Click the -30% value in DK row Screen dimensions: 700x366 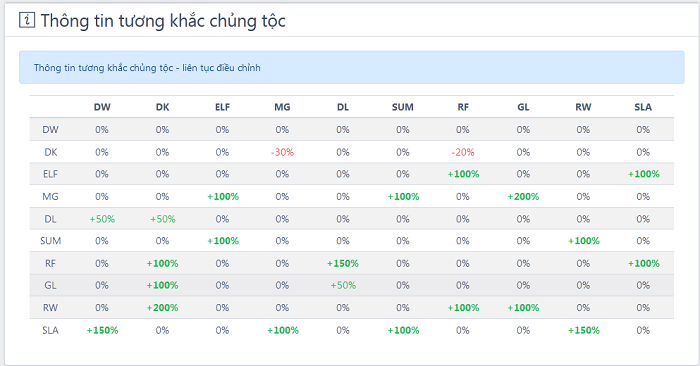[282, 152]
